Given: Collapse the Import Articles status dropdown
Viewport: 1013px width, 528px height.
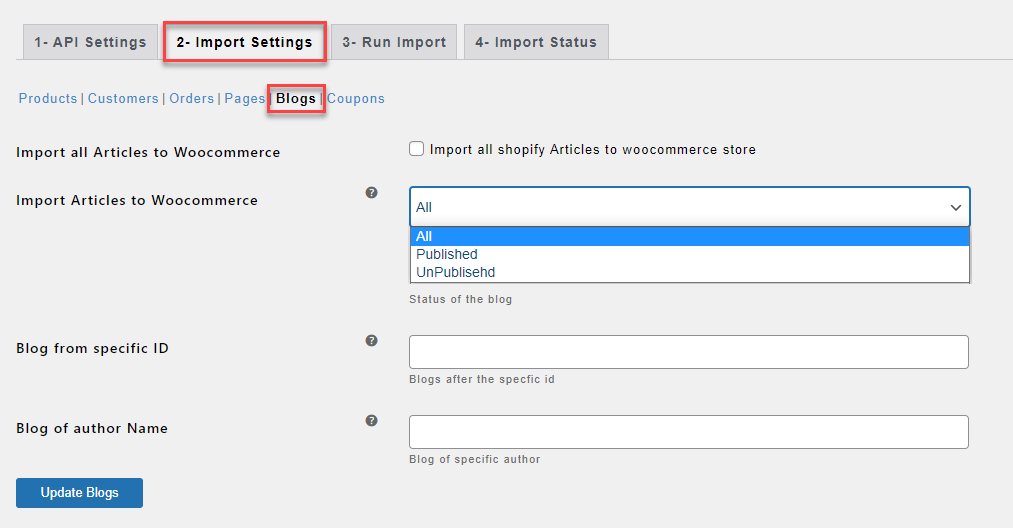Looking at the screenshot, I should point(689,207).
